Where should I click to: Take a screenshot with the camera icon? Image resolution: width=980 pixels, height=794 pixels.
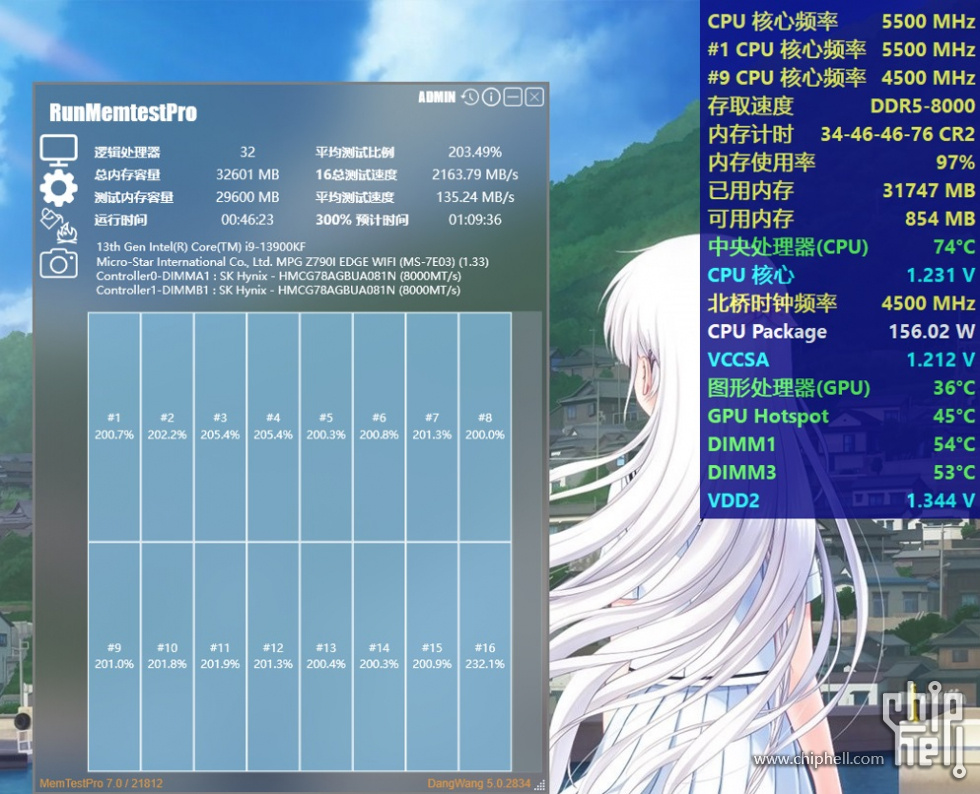click(x=59, y=263)
